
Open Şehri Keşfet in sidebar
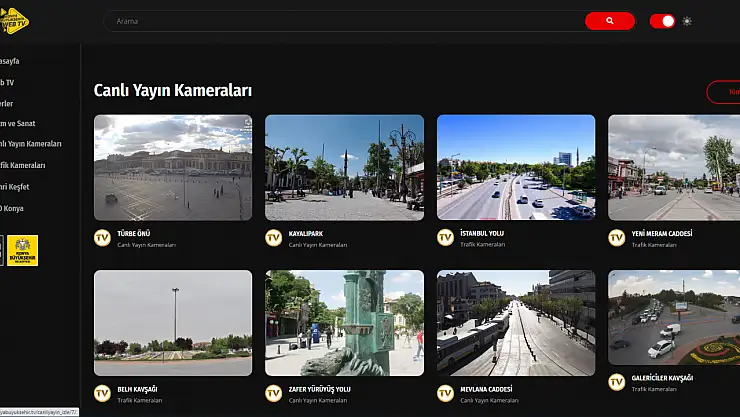(15, 187)
